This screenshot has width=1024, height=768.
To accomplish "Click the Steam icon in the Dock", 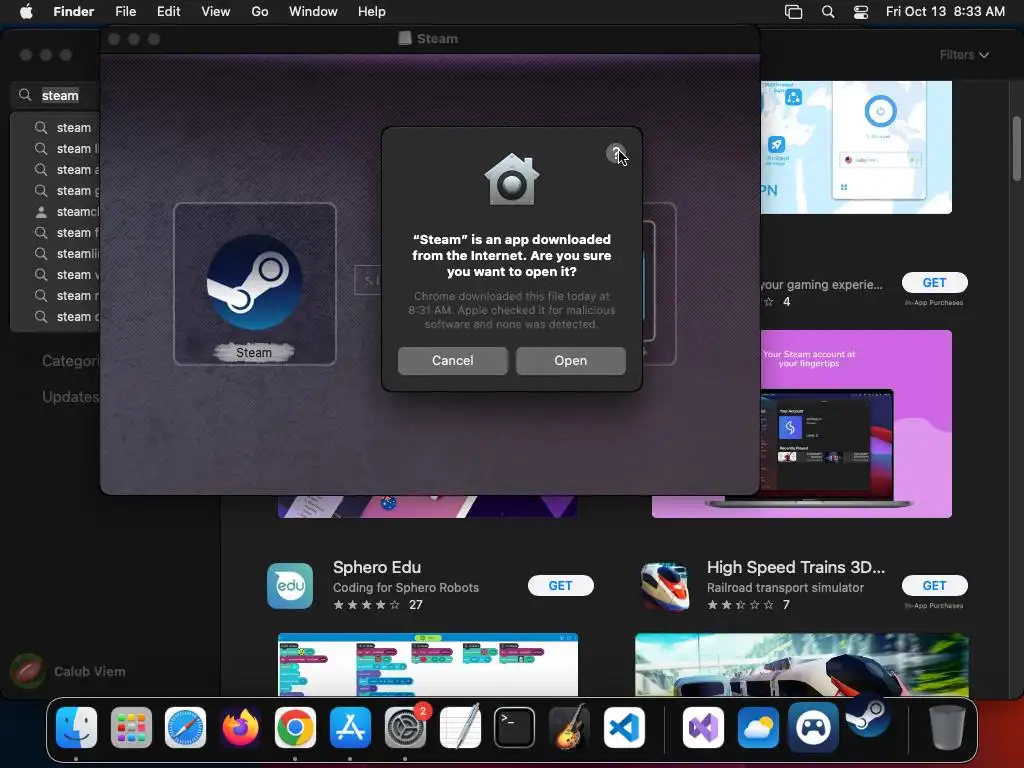I will [x=867, y=717].
